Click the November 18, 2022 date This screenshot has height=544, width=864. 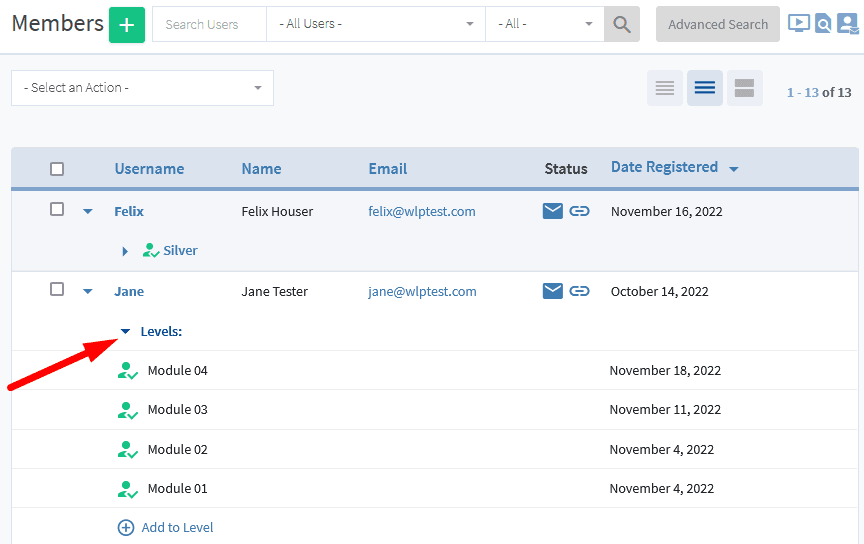pos(665,370)
